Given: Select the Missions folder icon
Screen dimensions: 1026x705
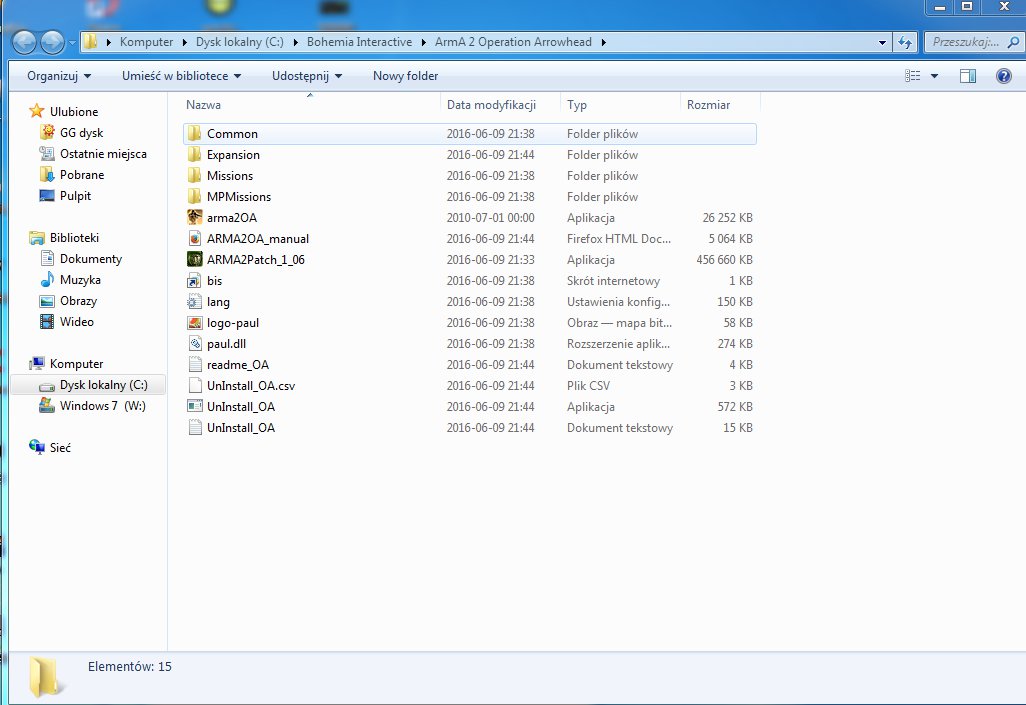Looking at the screenshot, I should point(194,175).
